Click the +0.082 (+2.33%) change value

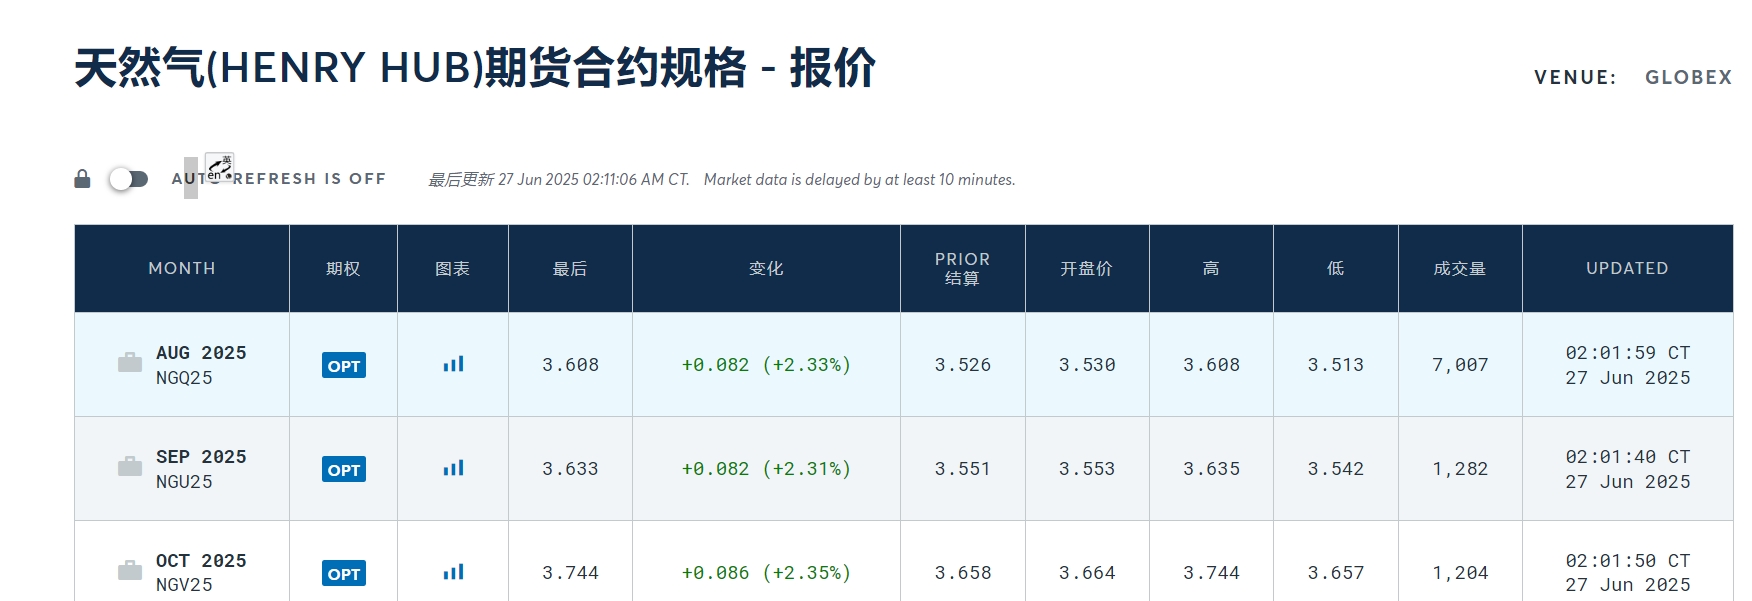[766, 365]
